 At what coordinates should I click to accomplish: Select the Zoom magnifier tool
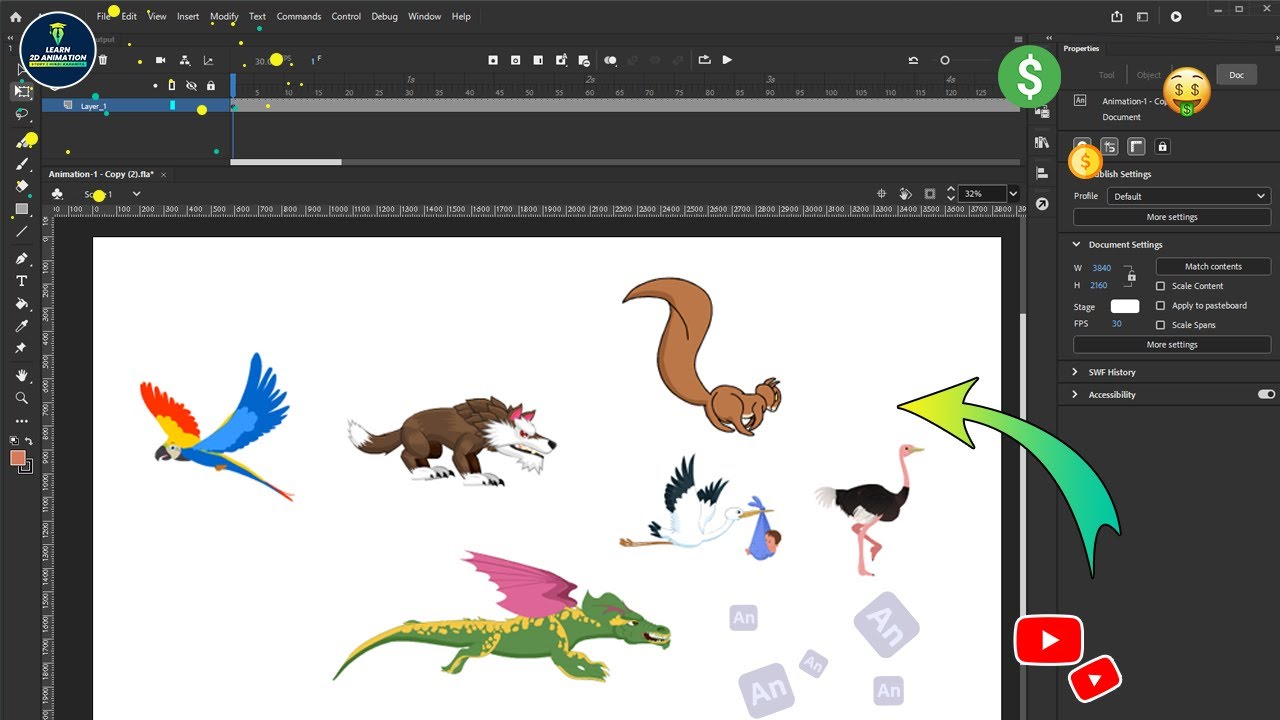pyautogui.click(x=22, y=398)
